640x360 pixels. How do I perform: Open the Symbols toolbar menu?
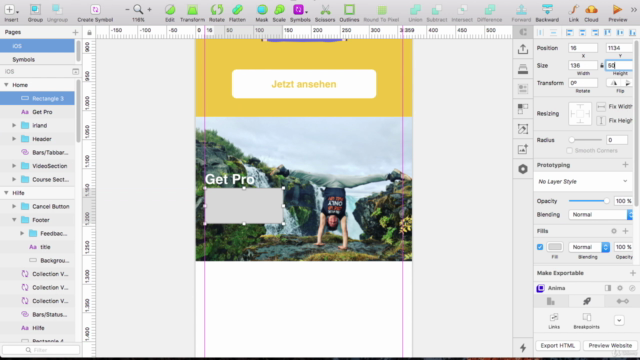tap(300, 9)
